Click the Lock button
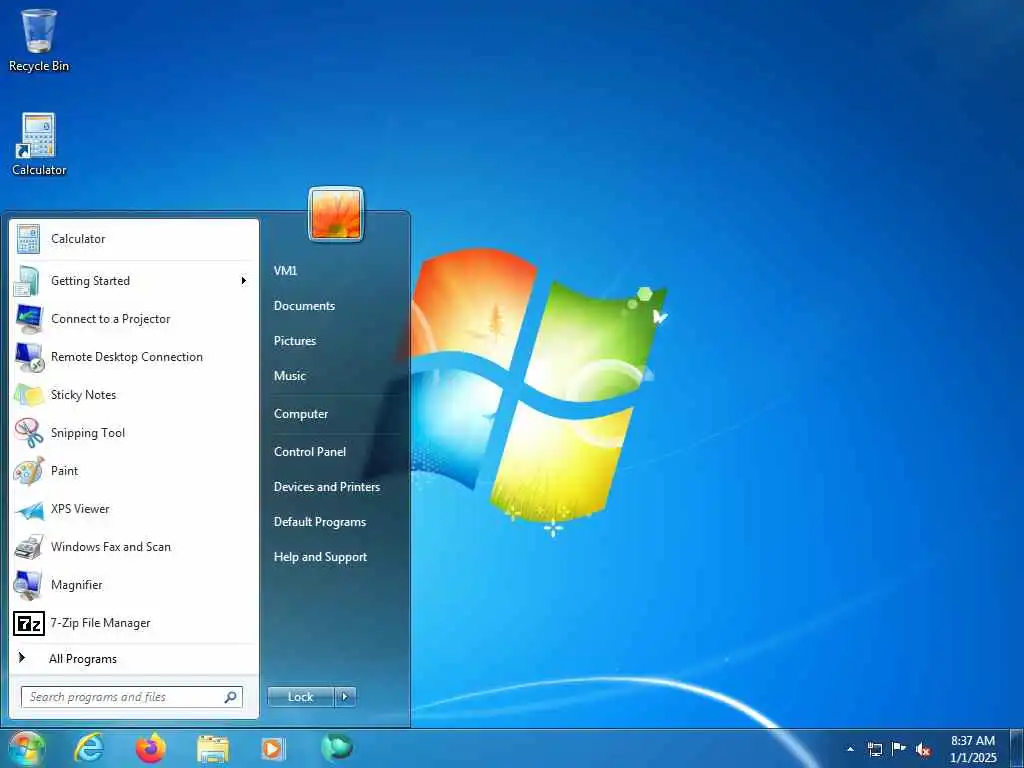 point(300,697)
